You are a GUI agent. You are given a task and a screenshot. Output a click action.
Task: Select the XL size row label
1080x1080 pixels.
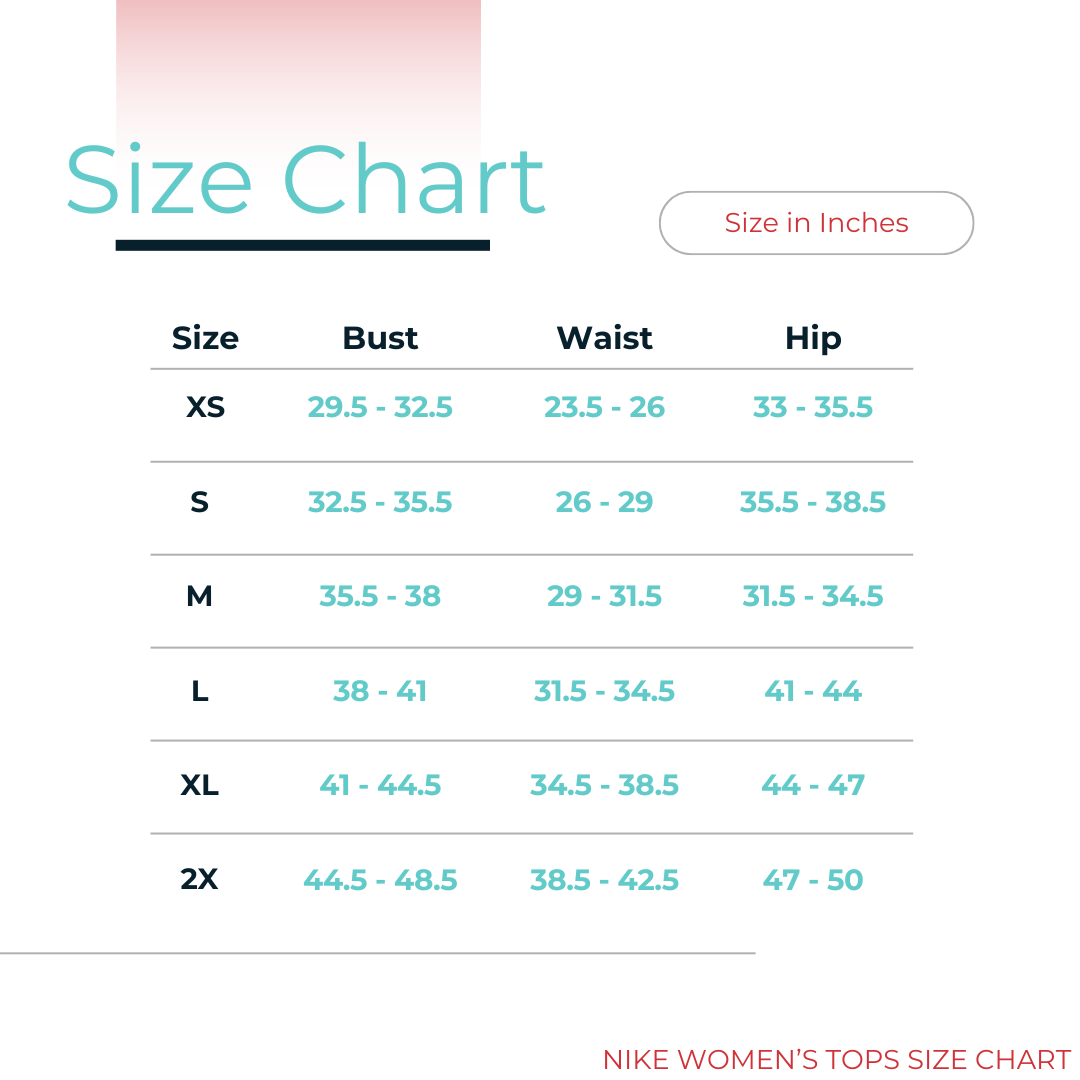tap(199, 785)
